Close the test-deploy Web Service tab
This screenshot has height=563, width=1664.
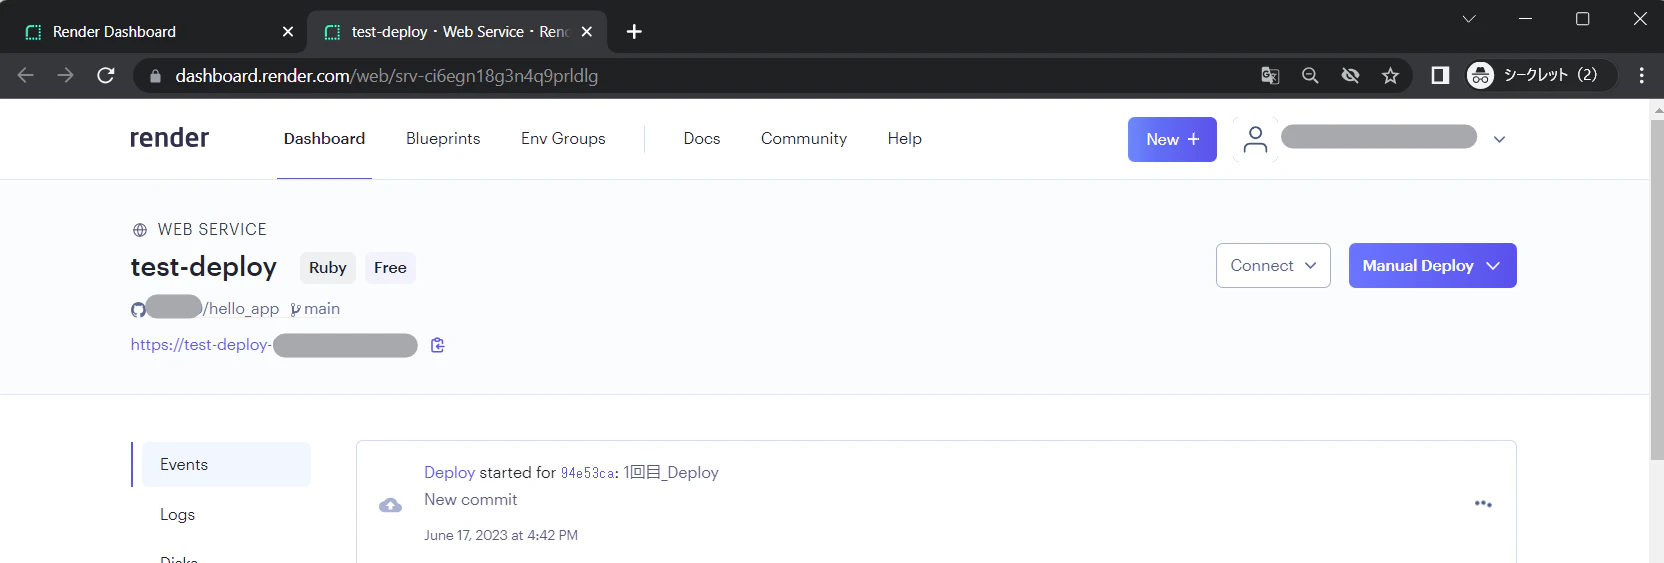(x=587, y=32)
